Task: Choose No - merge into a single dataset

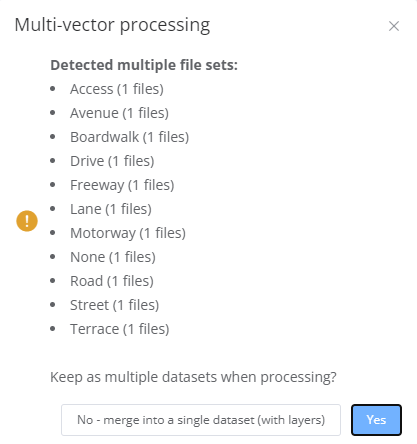Action: click(x=201, y=420)
